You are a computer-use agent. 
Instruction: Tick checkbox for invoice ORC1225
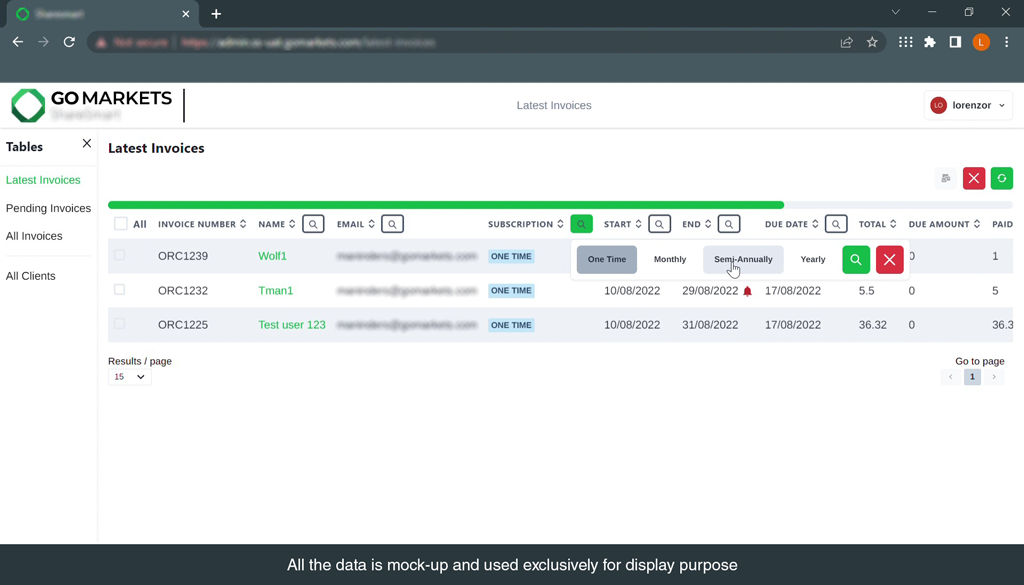pos(120,324)
